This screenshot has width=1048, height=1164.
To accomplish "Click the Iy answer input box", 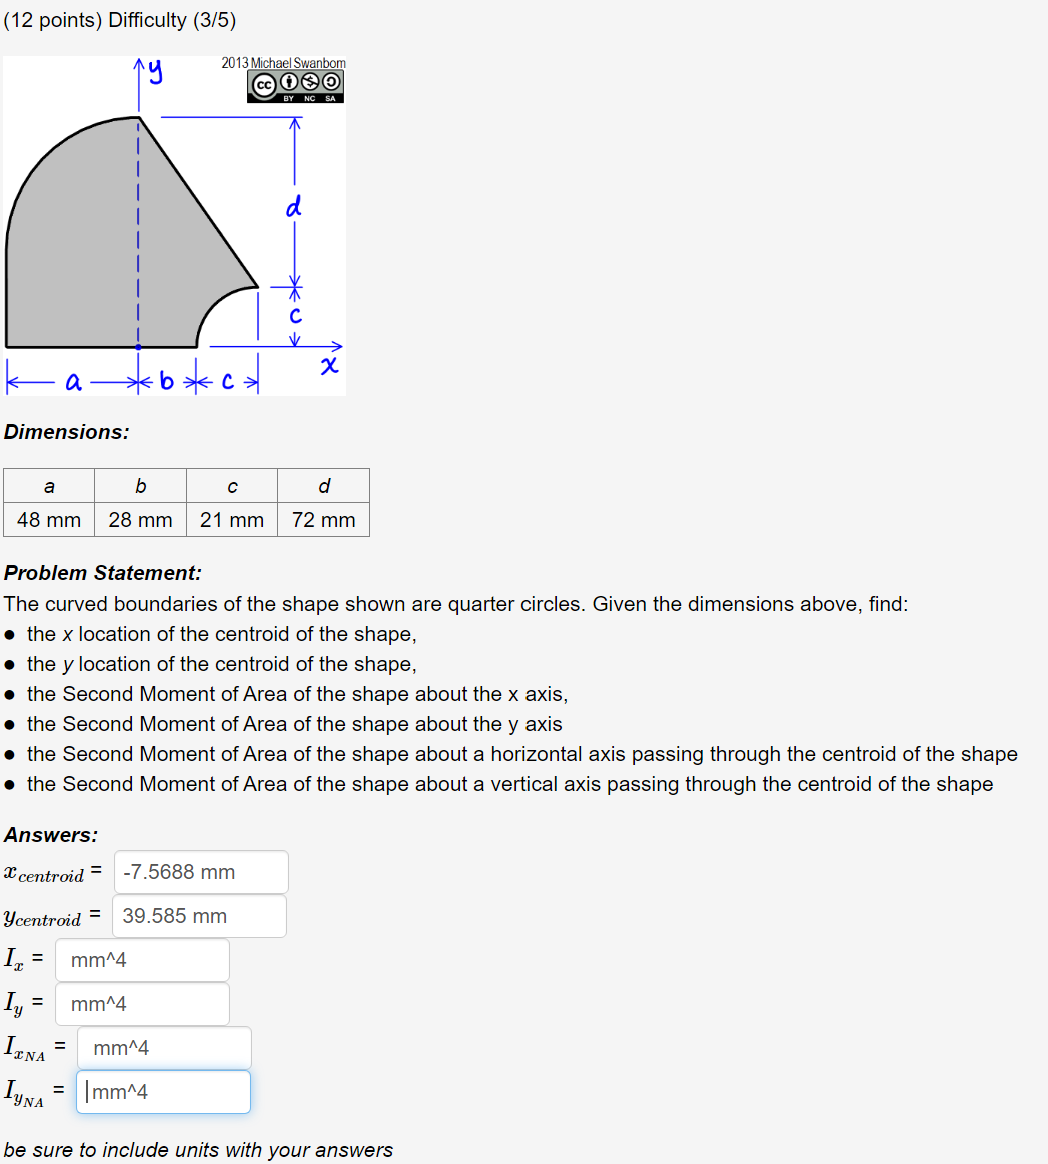I will 142,1003.
